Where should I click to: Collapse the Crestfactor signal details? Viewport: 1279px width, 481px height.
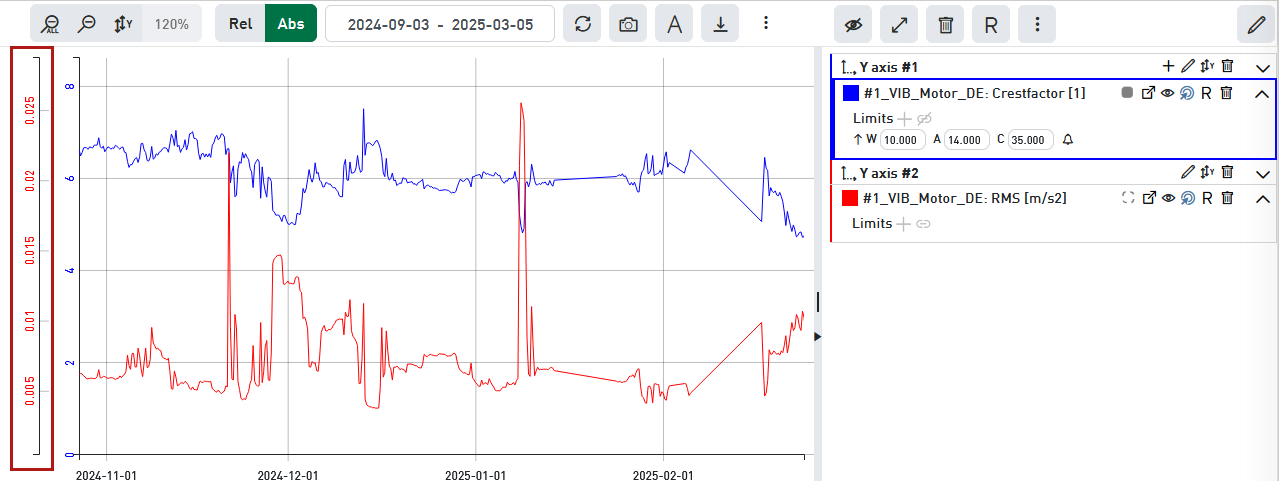(x=1262, y=94)
